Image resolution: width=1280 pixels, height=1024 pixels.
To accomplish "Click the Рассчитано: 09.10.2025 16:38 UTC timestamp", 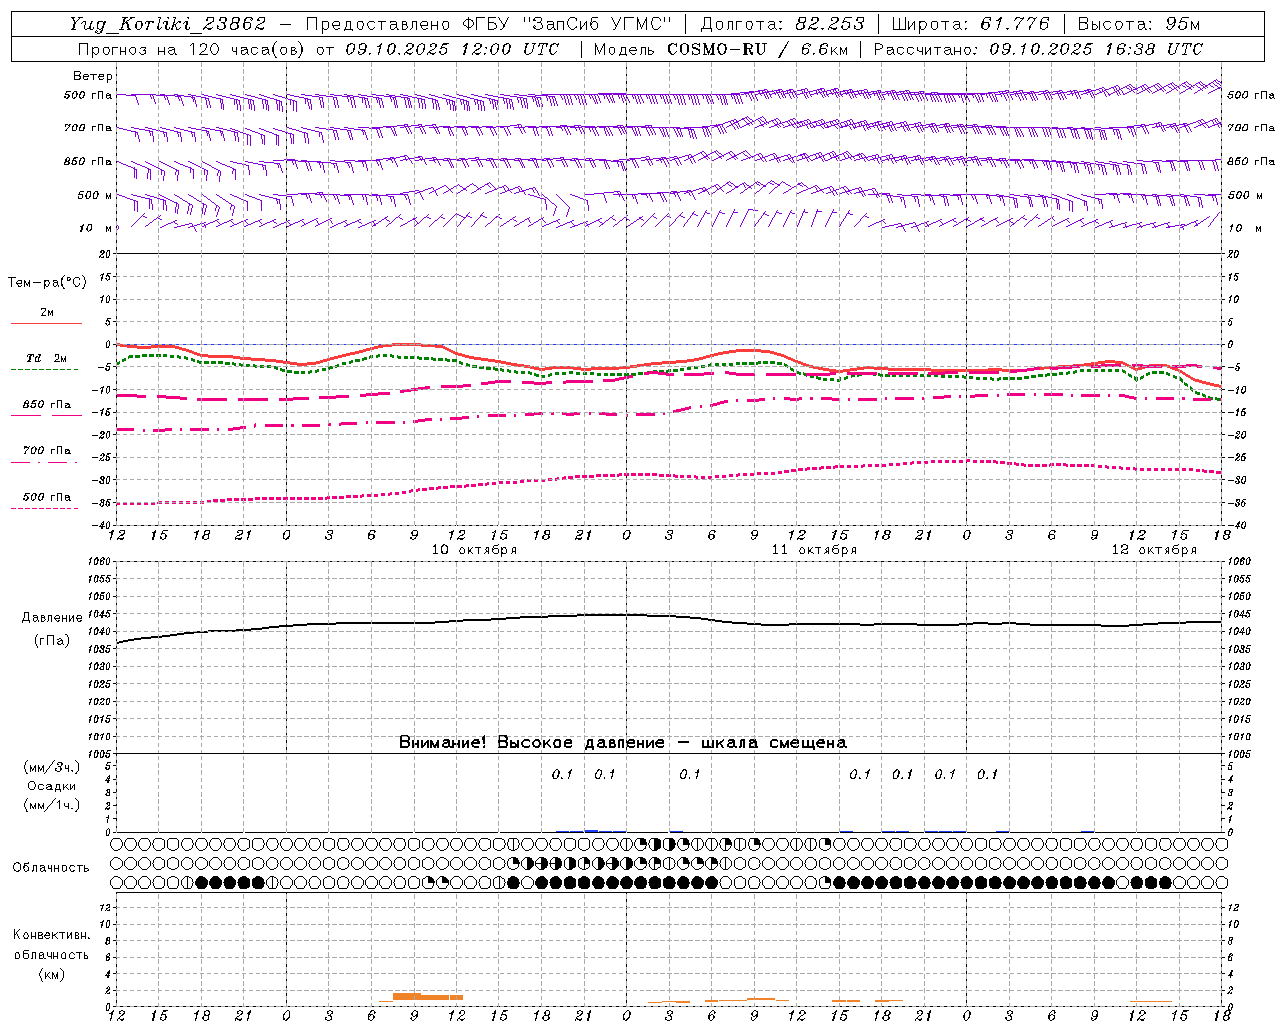I will click(x=1038, y=49).
